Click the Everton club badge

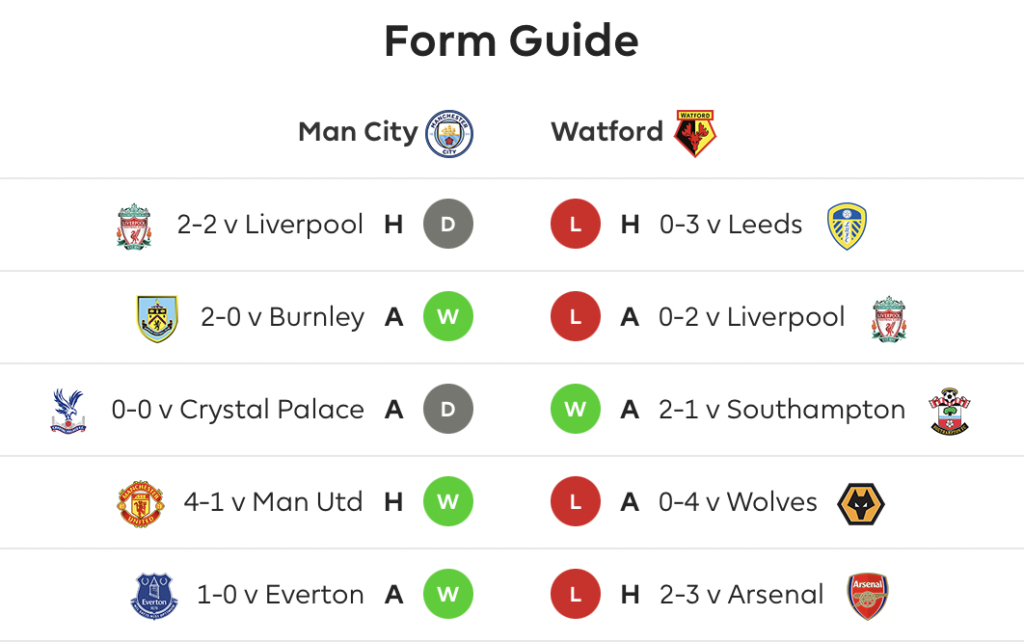click(x=154, y=596)
